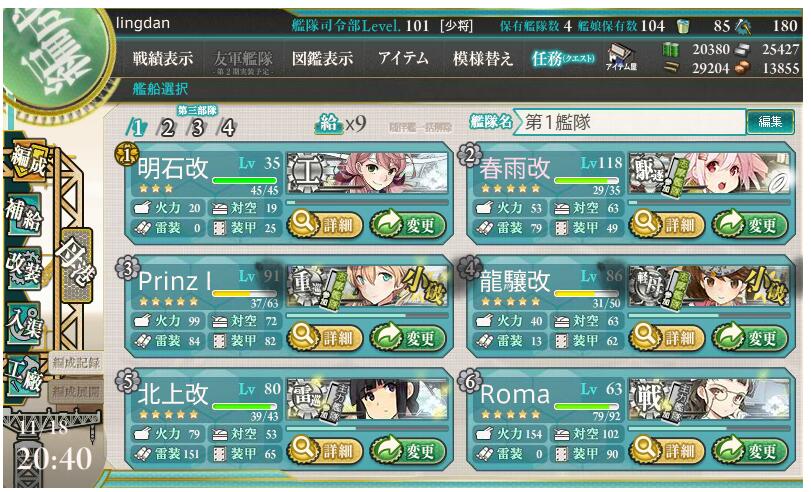811x492 pixels.
Task: Switch to fleet 2 tab
Action: [x=167, y=127]
